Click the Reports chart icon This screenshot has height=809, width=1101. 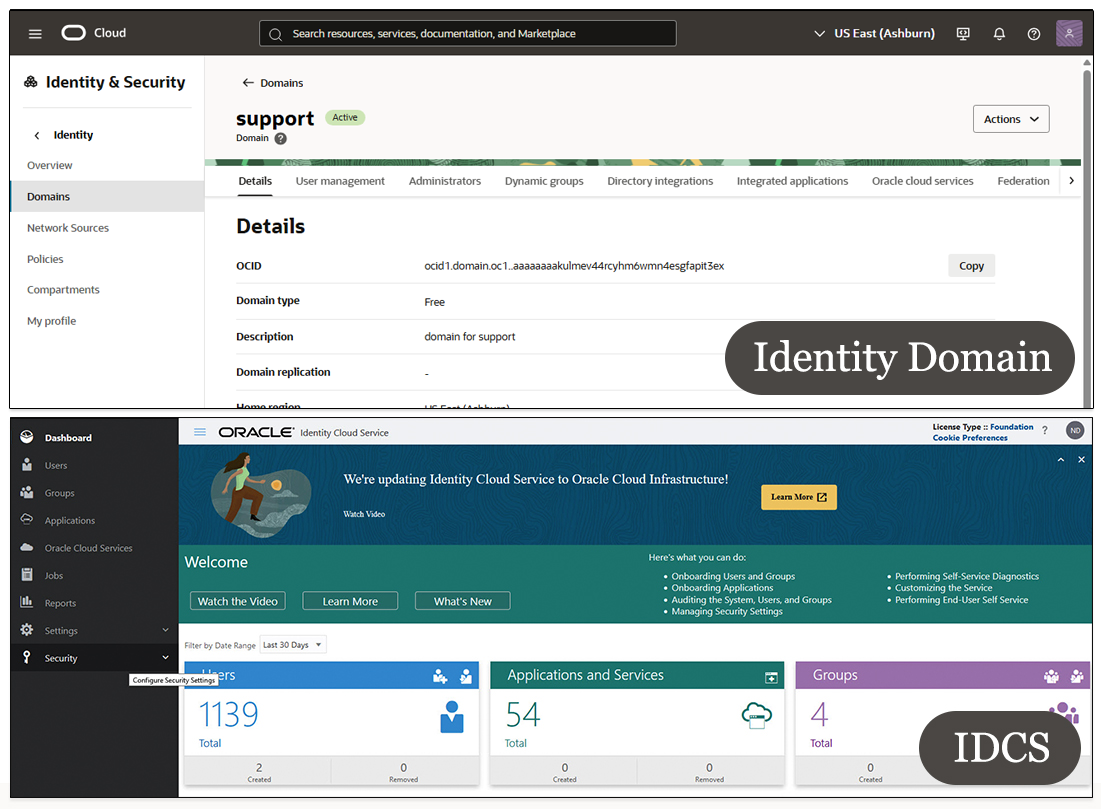(x=27, y=602)
